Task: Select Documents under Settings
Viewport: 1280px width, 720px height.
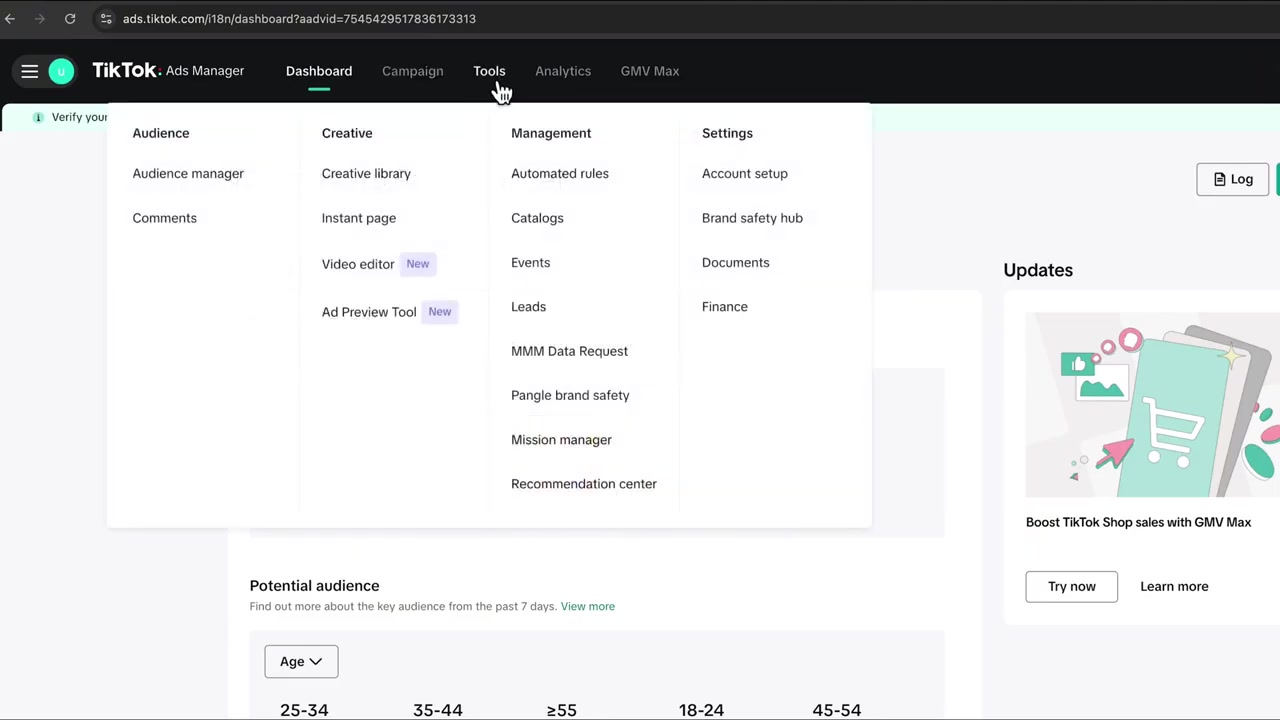Action: (x=735, y=262)
